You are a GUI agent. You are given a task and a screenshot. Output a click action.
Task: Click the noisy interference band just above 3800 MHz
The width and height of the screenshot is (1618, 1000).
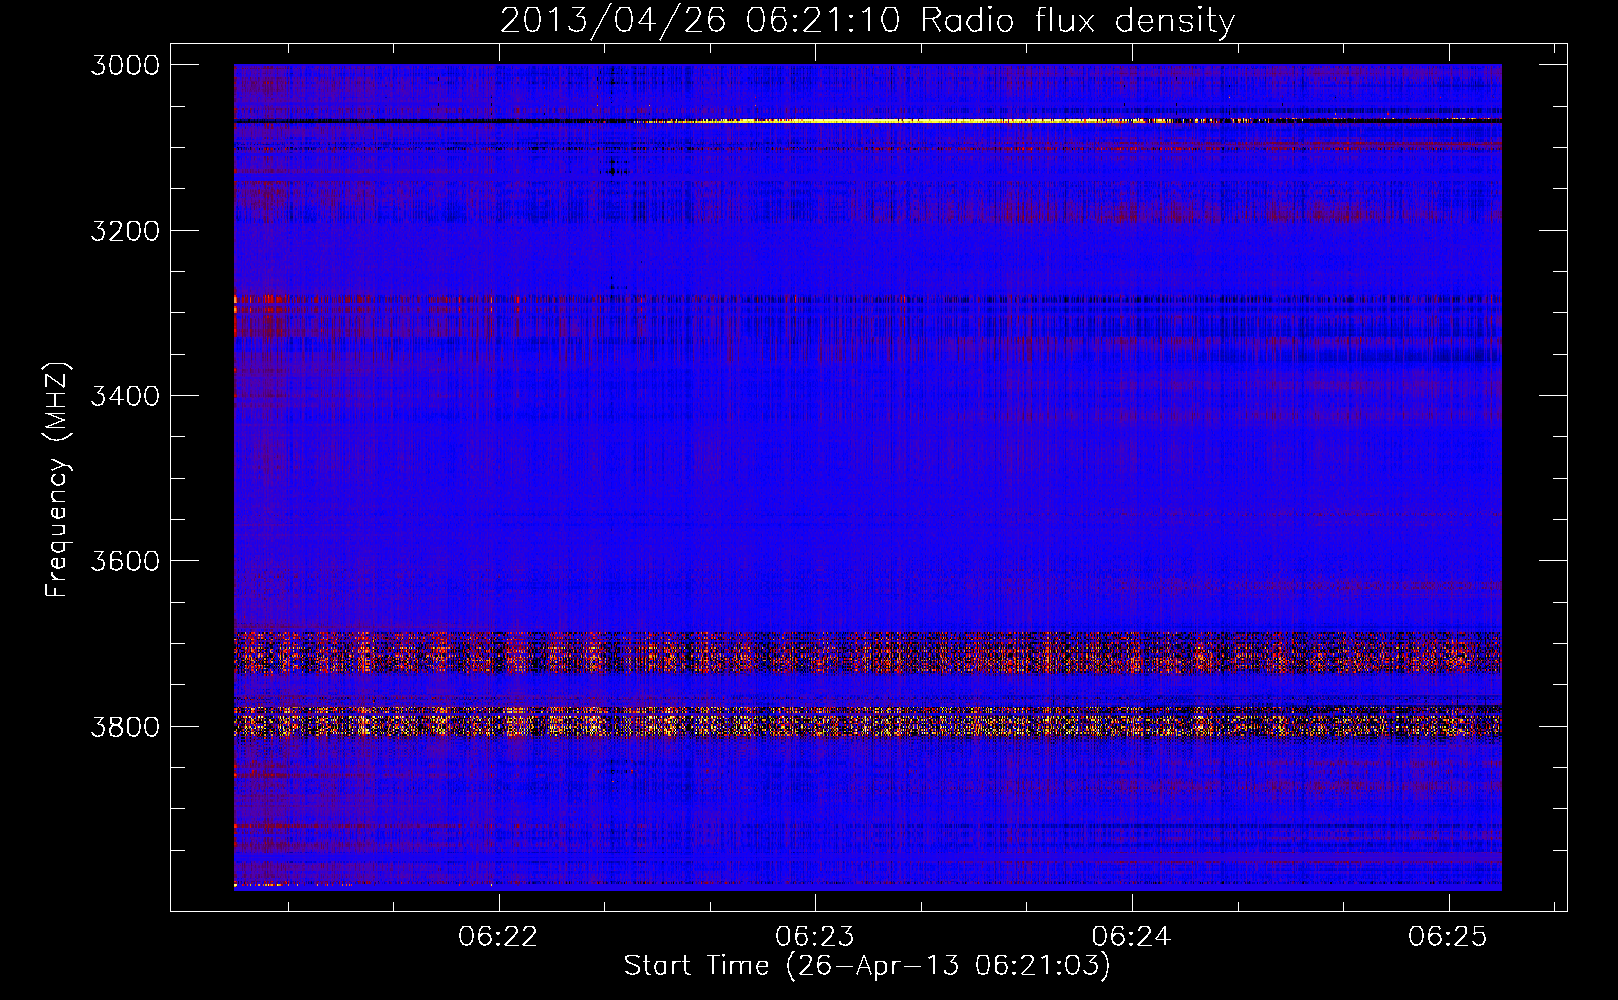(867, 721)
